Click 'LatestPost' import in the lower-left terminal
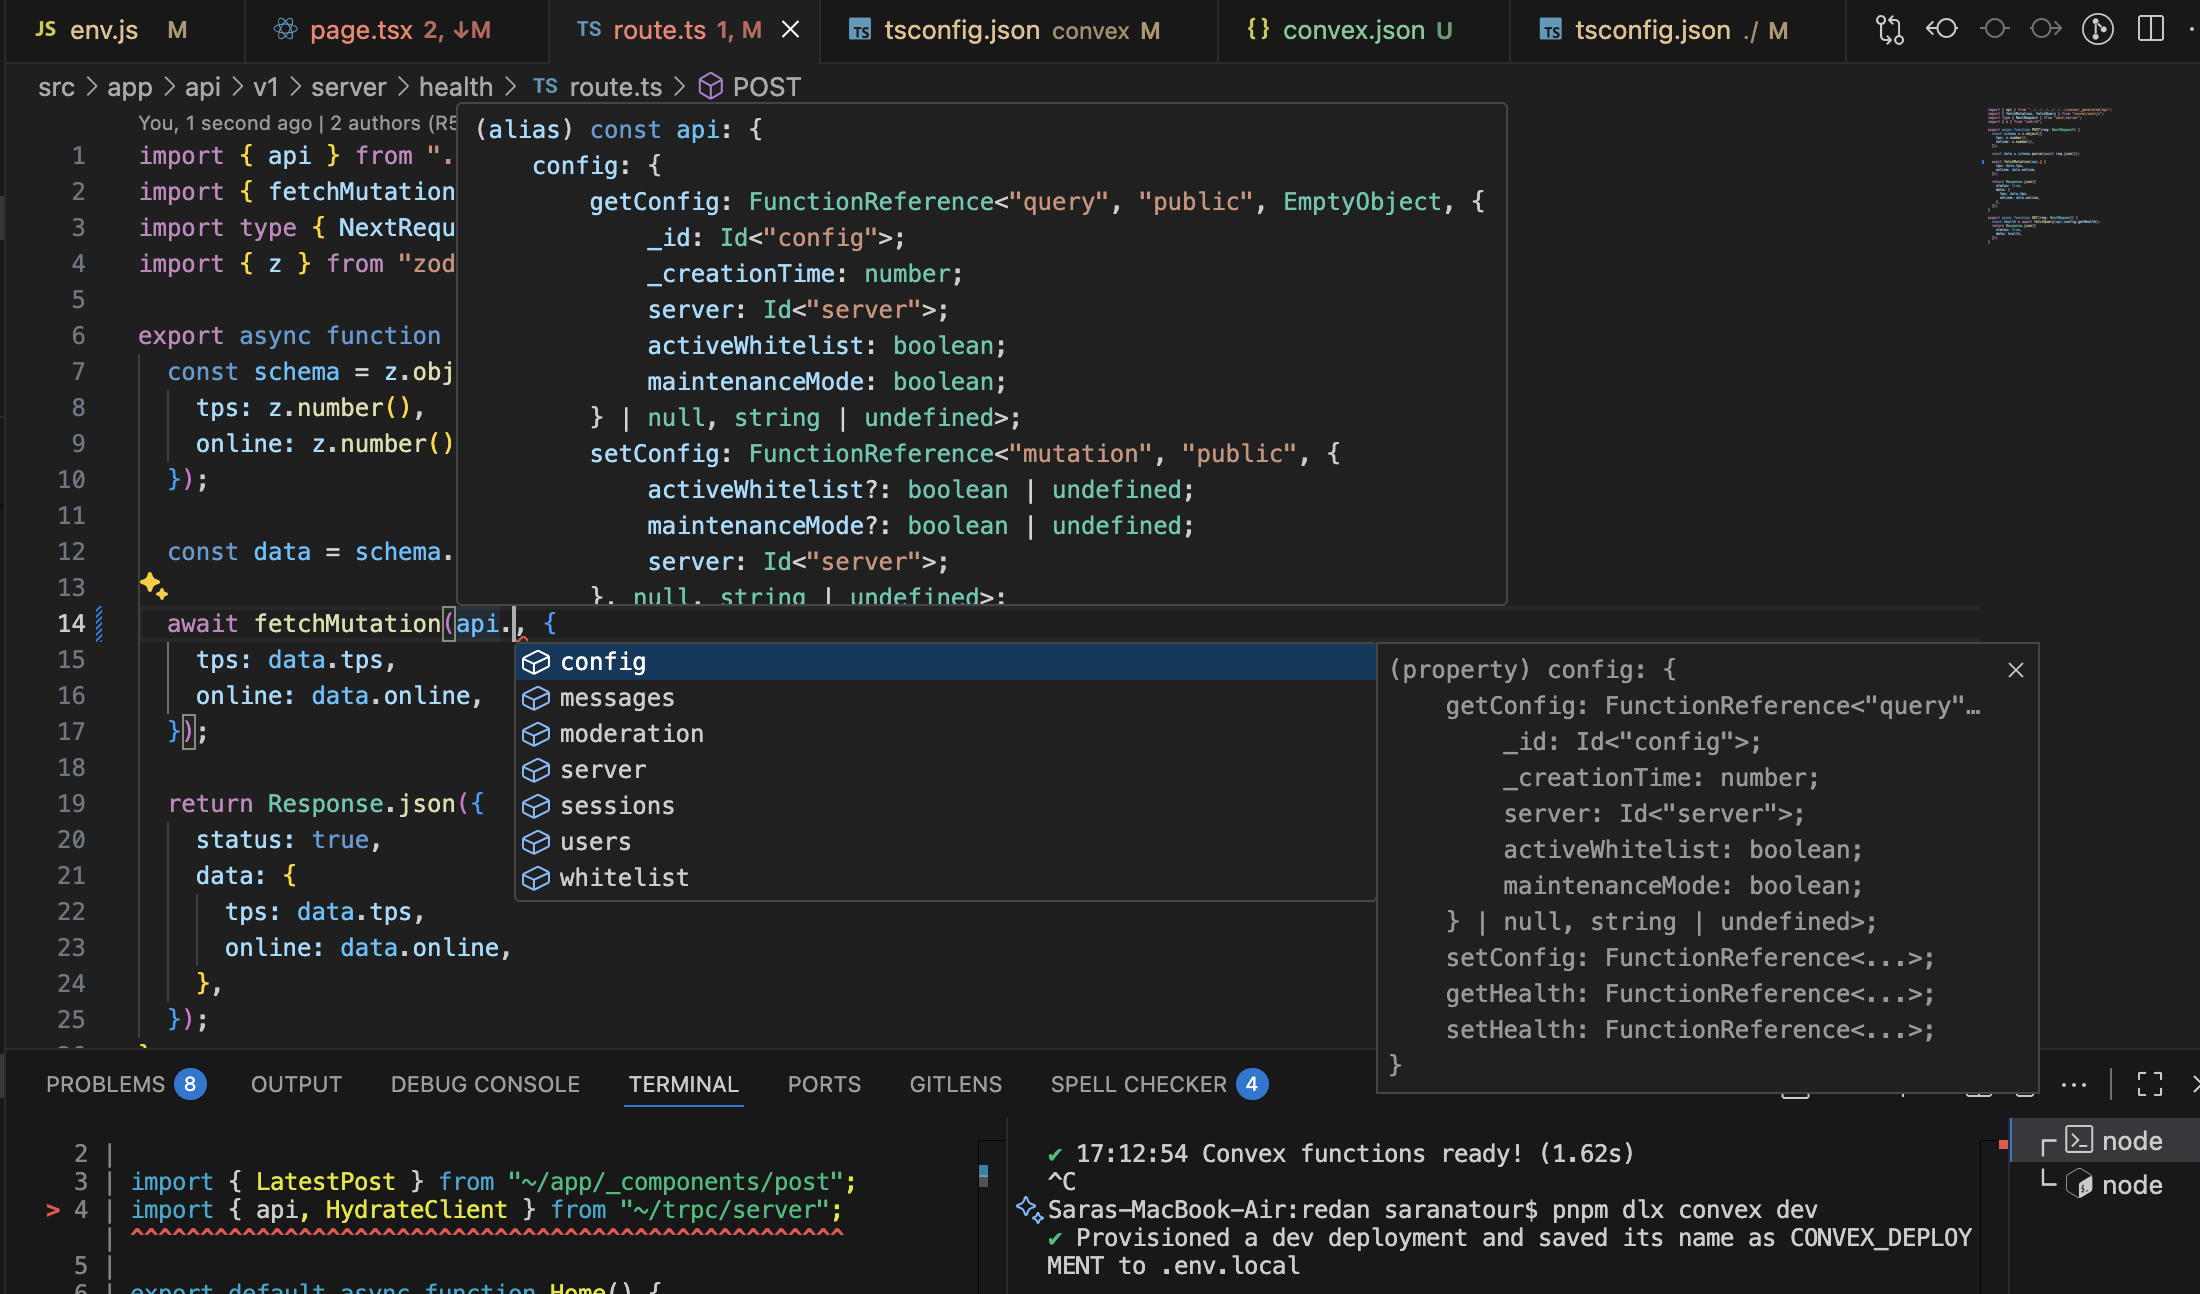This screenshot has width=2200, height=1294. [325, 1182]
